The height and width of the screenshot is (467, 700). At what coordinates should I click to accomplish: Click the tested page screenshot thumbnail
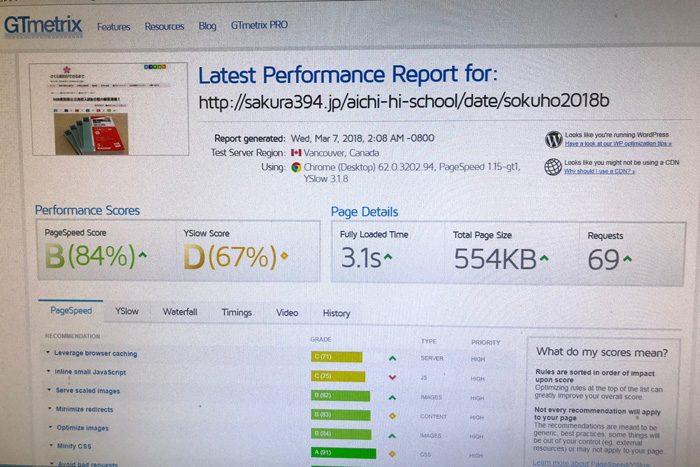[106, 108]
